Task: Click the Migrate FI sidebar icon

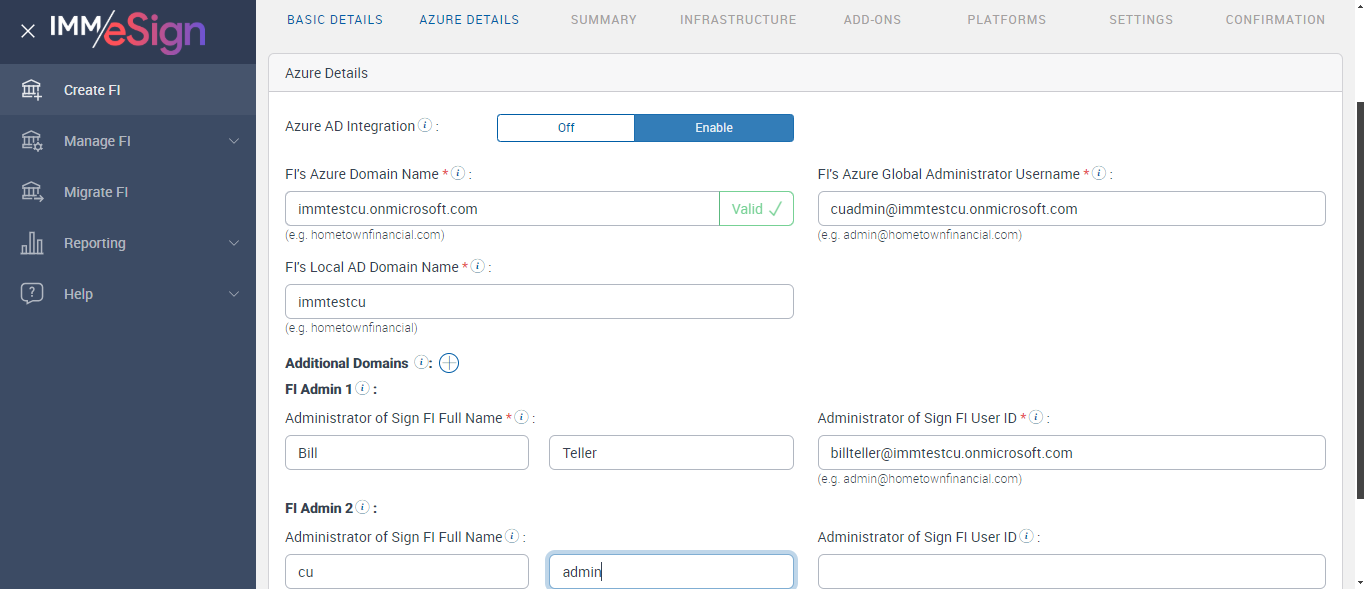Action: [32, 192]
